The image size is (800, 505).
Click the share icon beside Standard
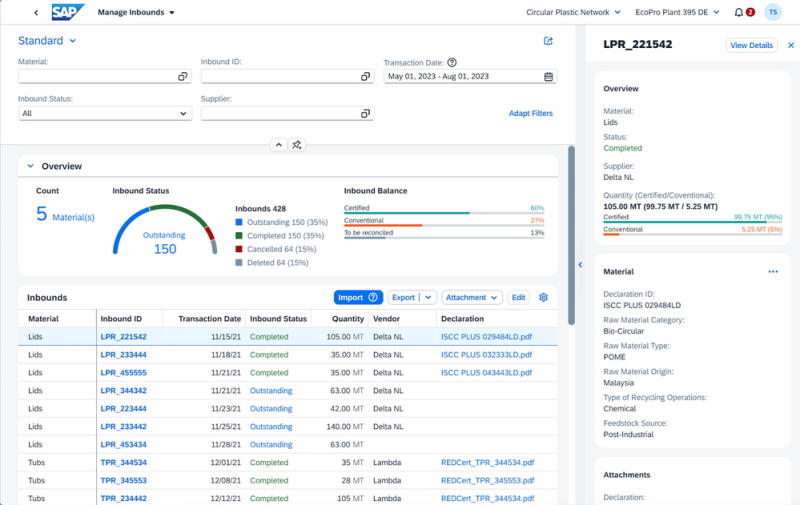pyautogui.click(x=548, y=41)
